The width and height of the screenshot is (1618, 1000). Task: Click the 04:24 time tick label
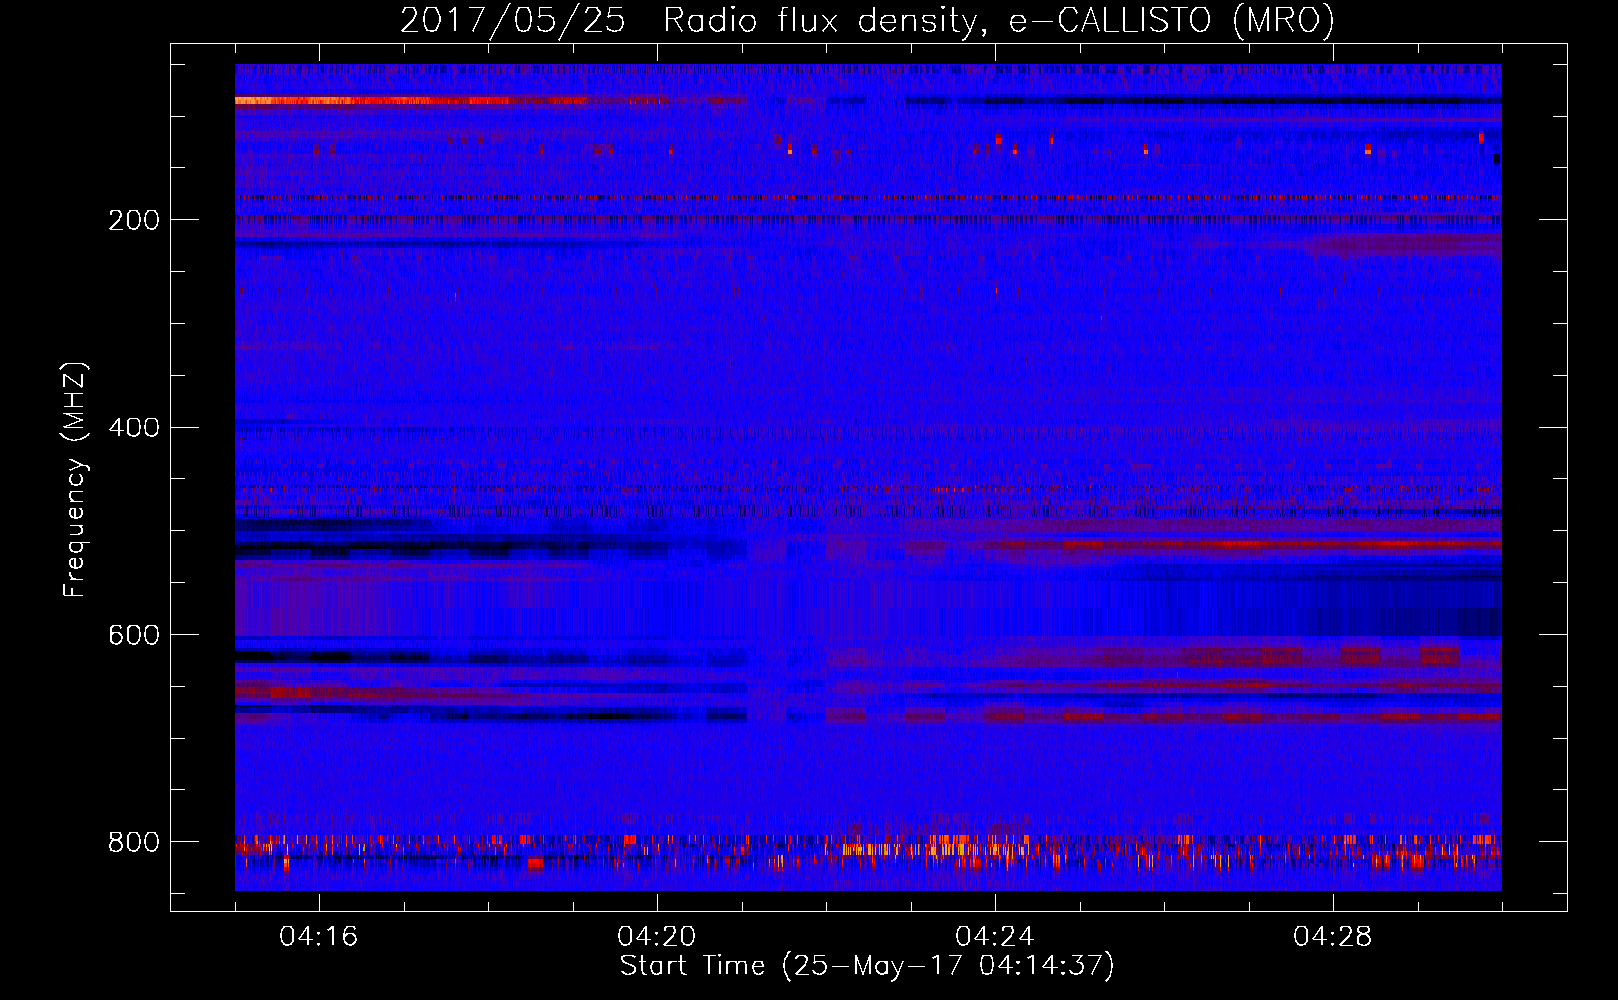click(995, 937)
